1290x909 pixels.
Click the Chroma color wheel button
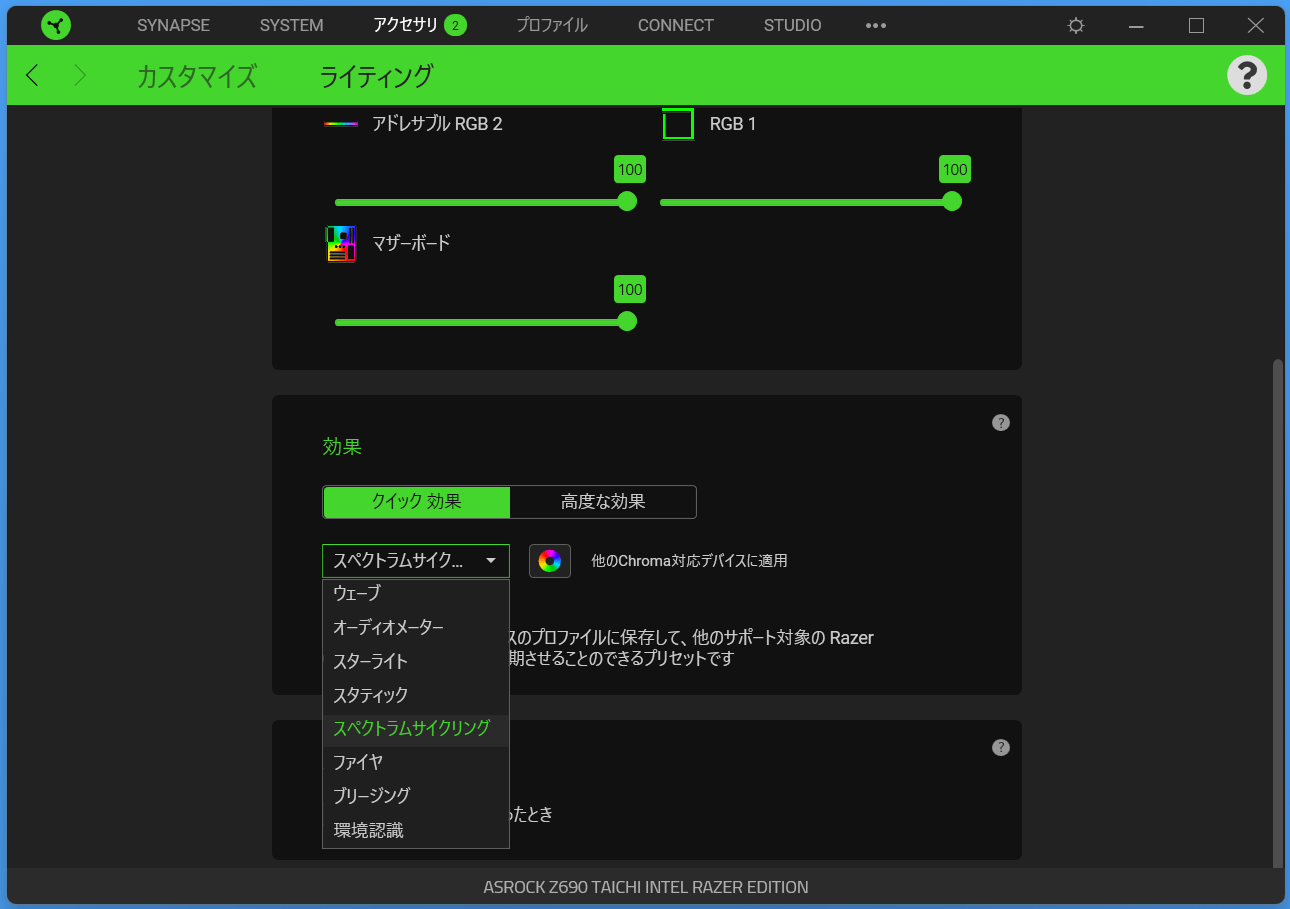(550, 561)
